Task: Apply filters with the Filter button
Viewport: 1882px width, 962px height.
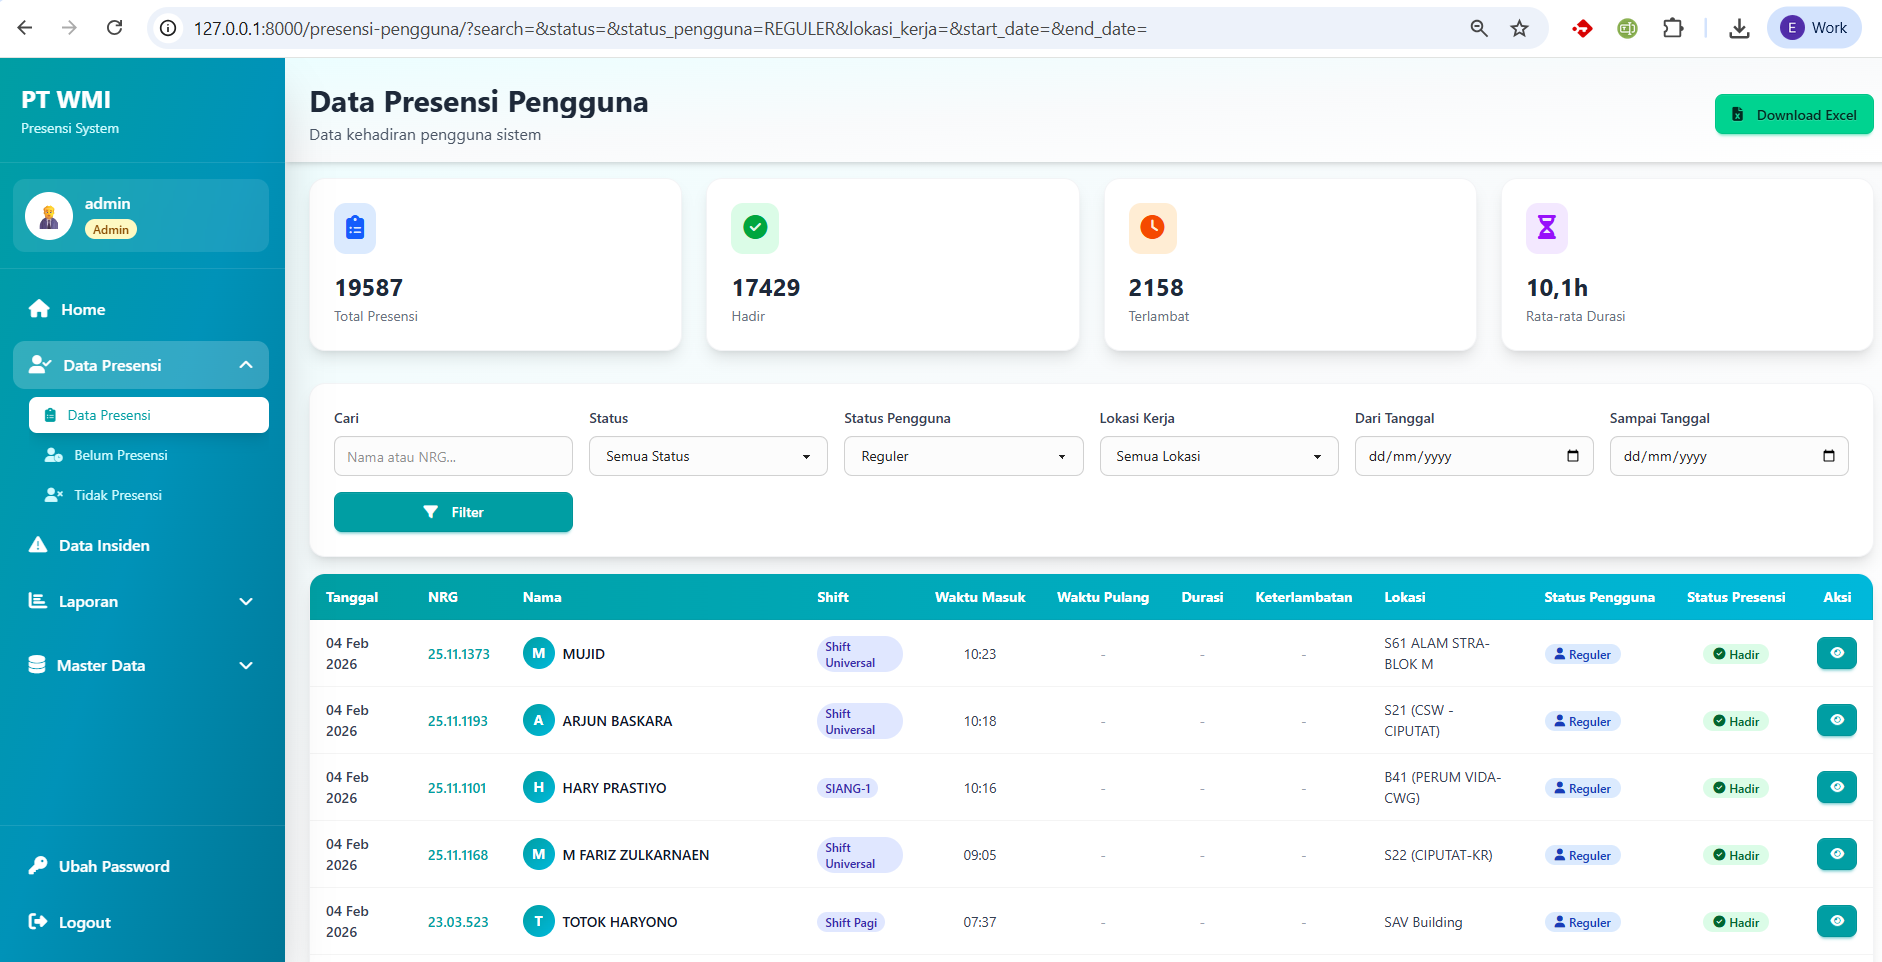Action: tap(453, 512)
